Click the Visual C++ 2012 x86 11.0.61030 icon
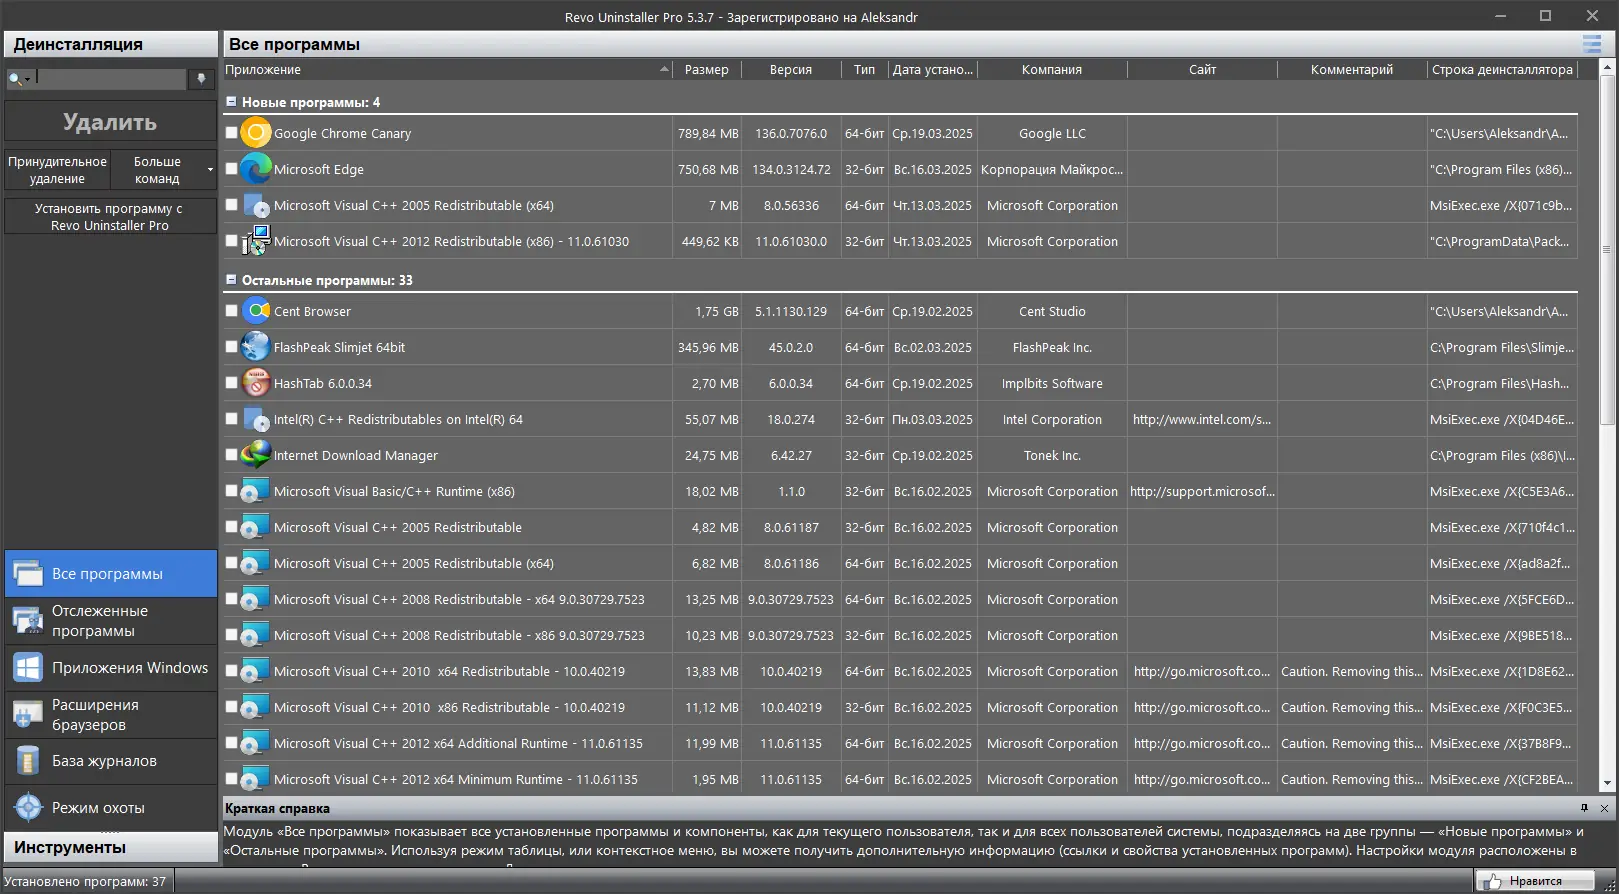 (256, 241)
